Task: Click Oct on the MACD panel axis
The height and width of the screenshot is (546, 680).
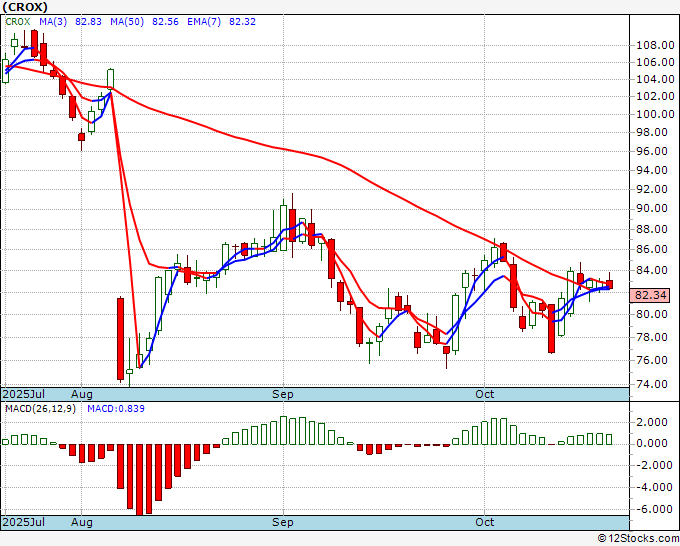Action: (484, 522)
